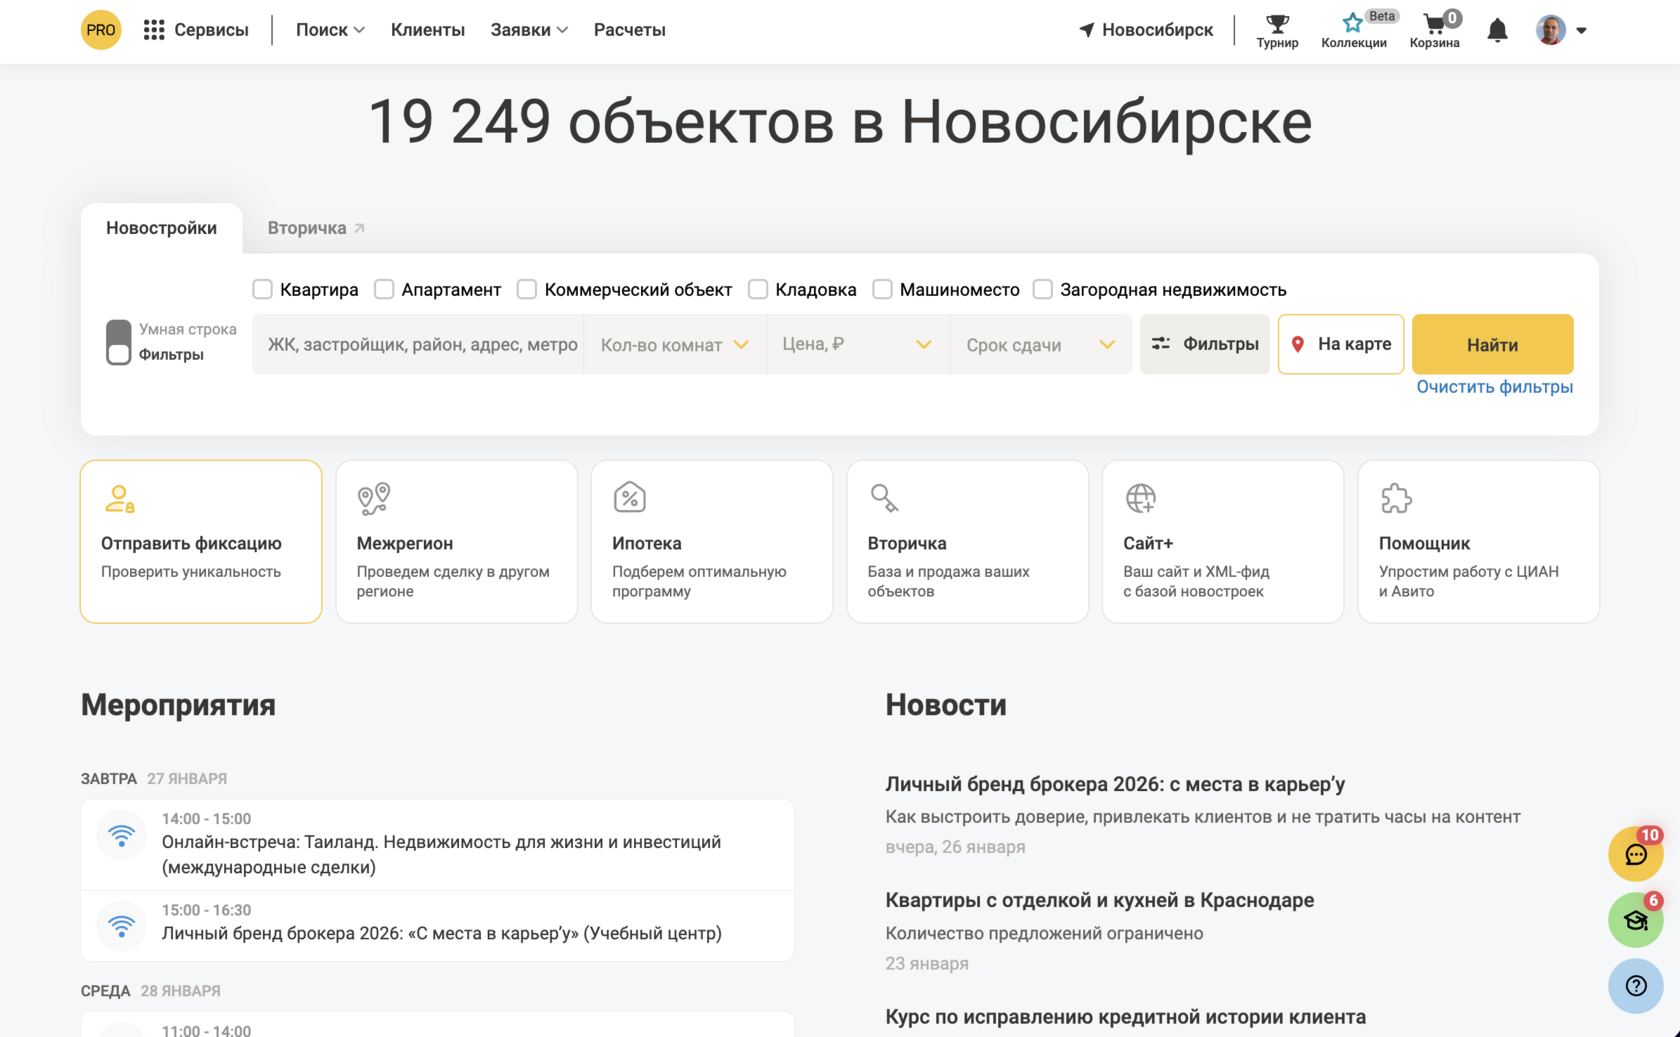The height and width of the screenshot is (1037, 1680).
Task: Open the Межрегион card title
Action: coord(405,543)
